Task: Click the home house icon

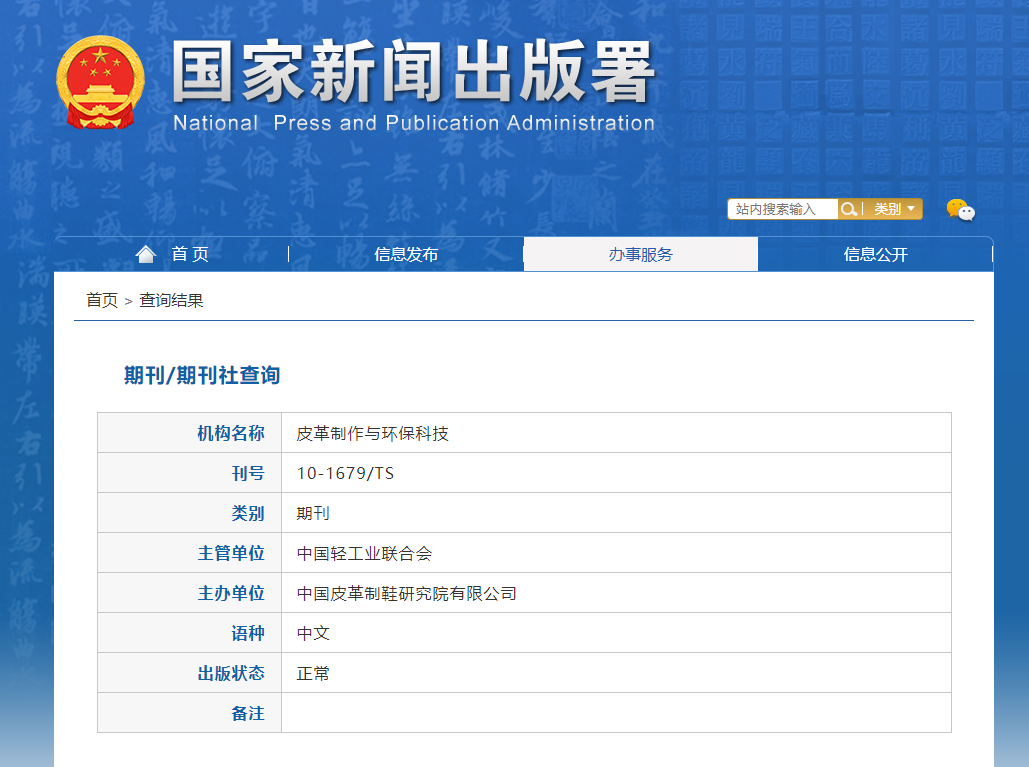Action: coord(146,254)
